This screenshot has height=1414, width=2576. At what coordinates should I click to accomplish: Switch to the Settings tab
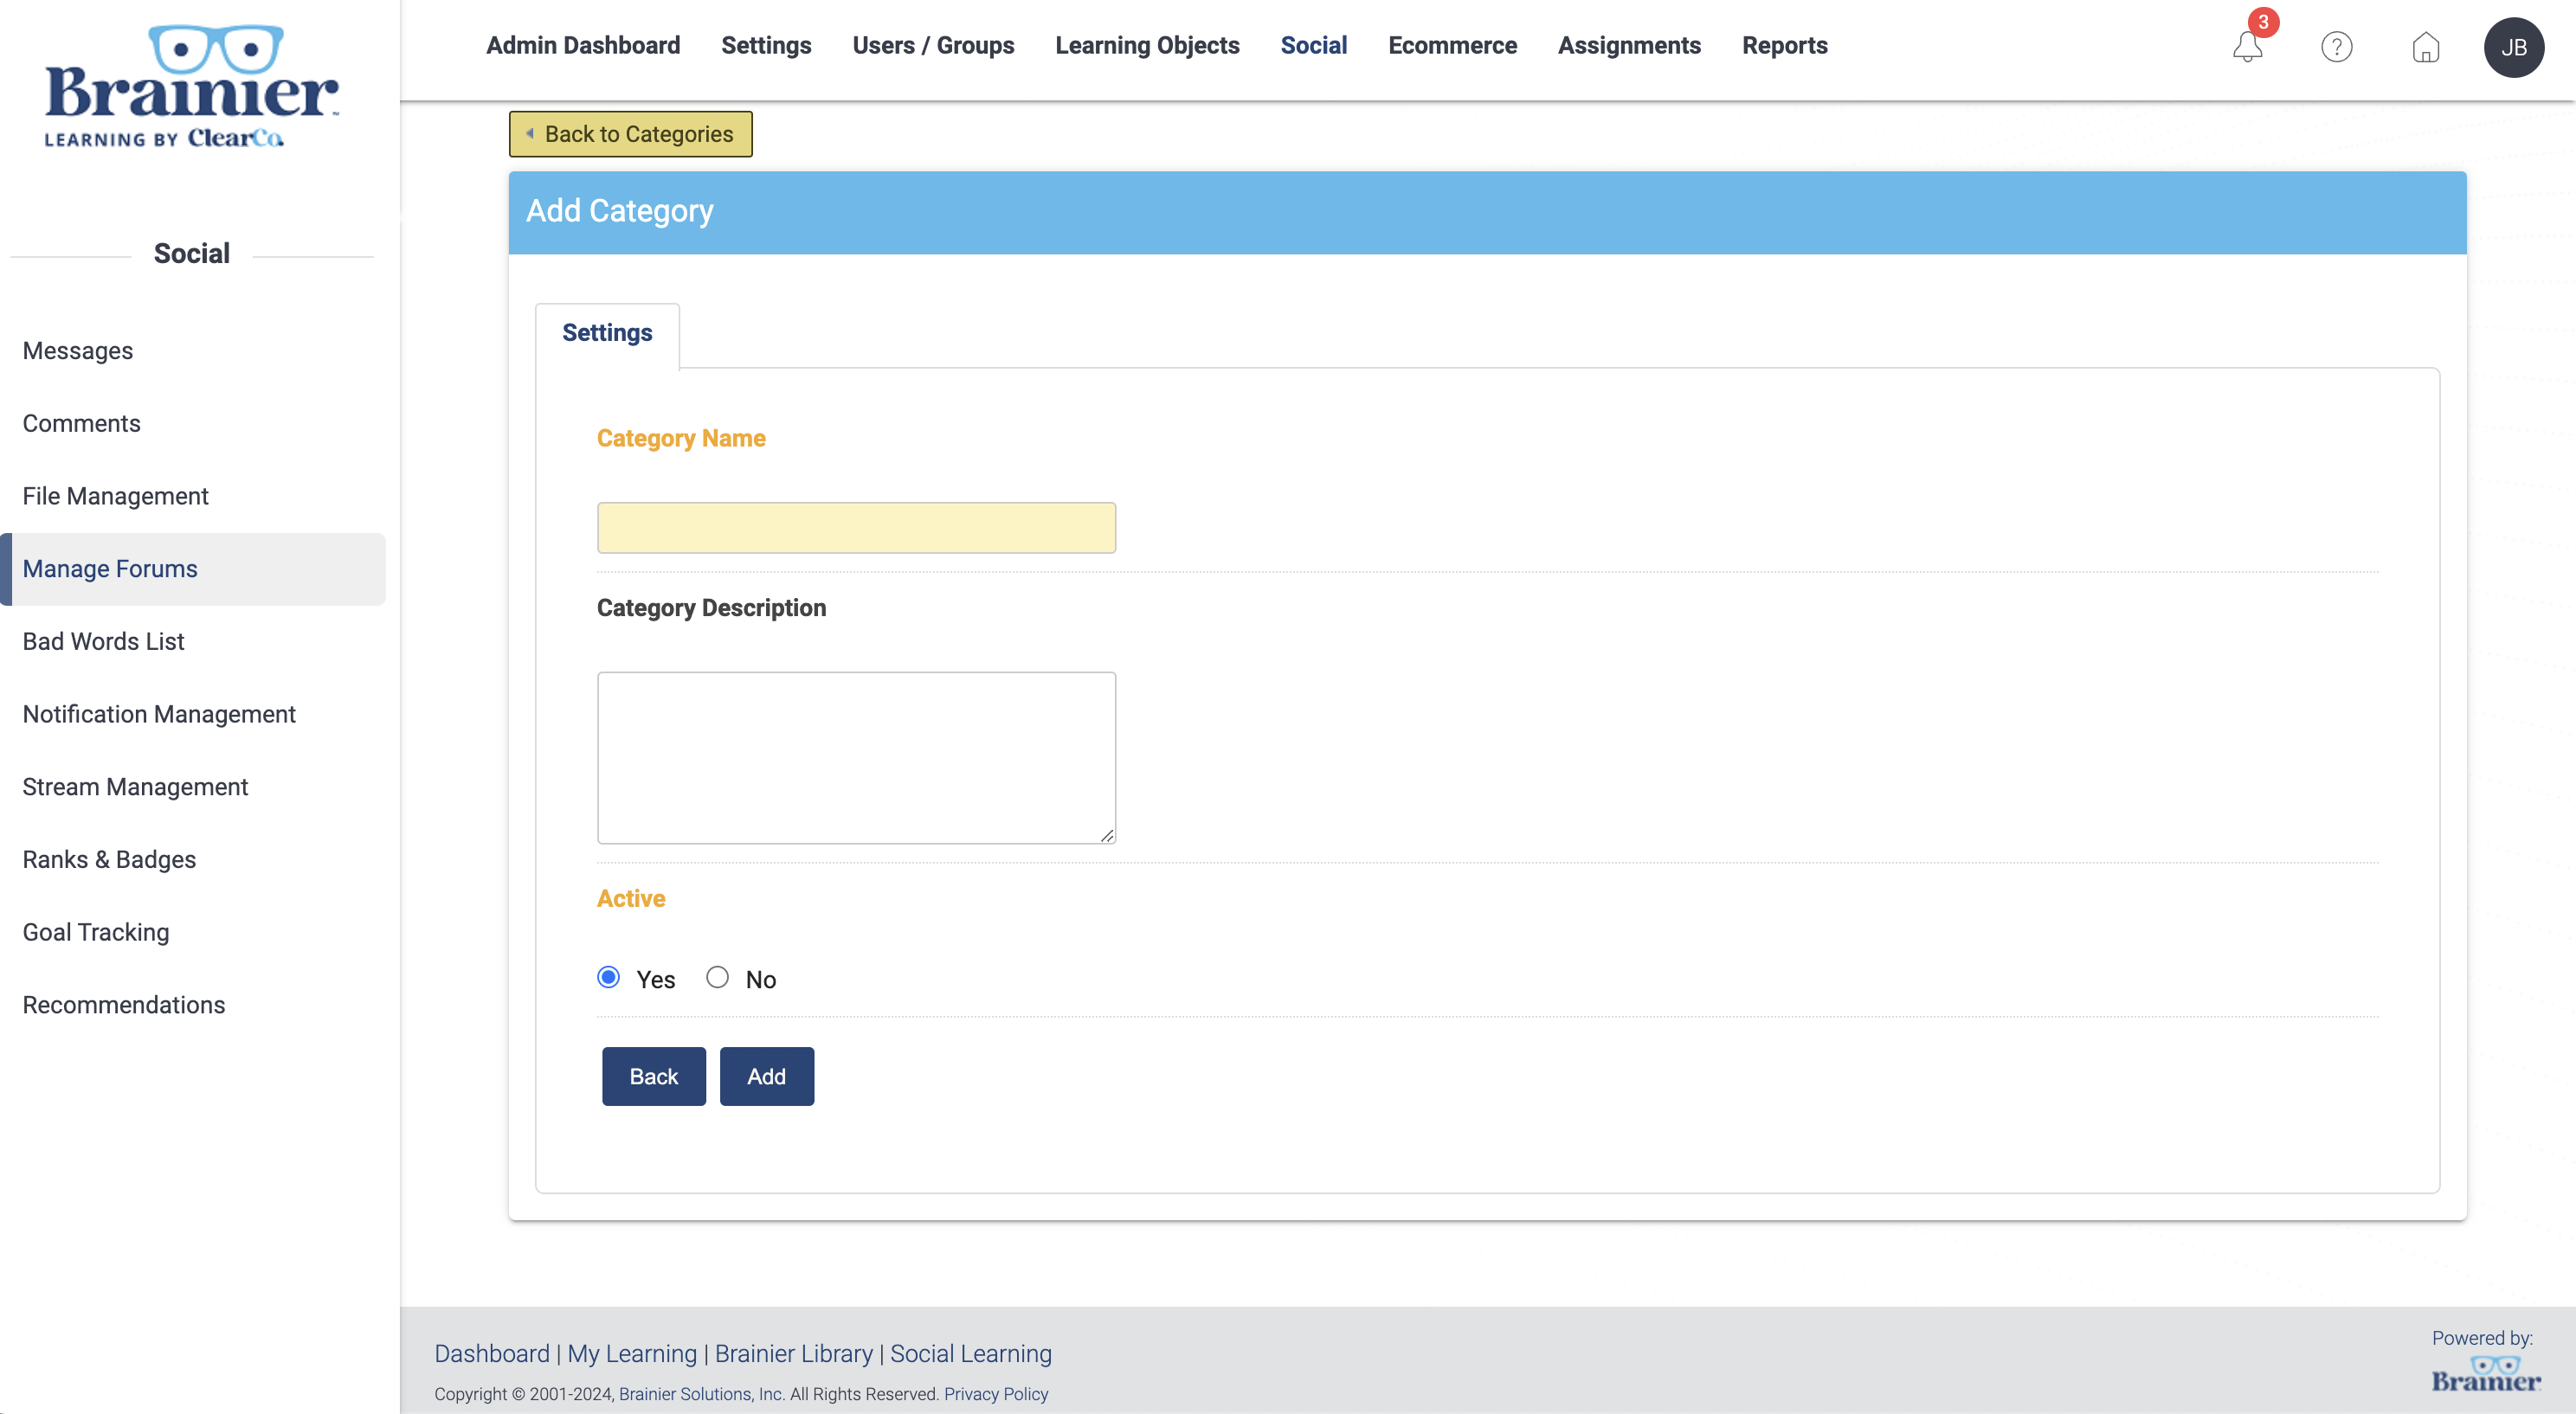(x=607, y=333)
